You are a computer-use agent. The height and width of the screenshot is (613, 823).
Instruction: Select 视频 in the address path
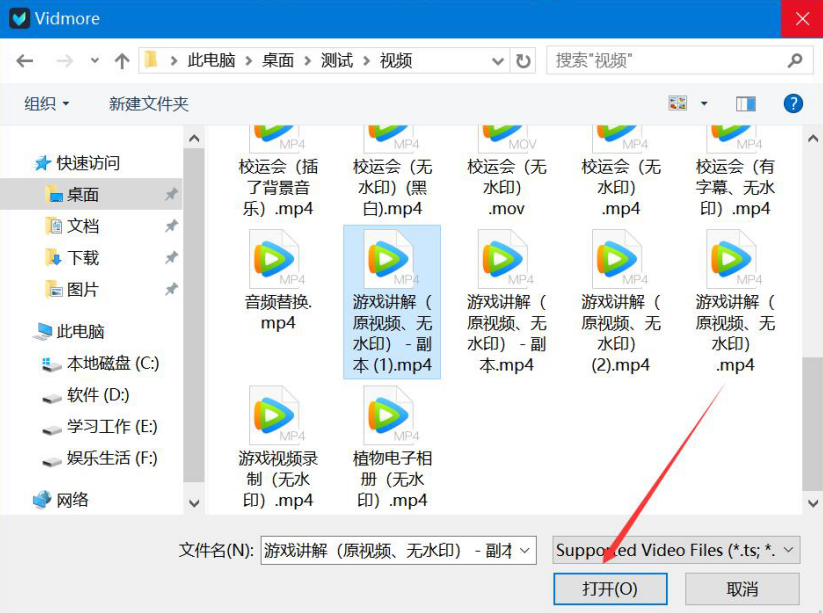point(395,60)
